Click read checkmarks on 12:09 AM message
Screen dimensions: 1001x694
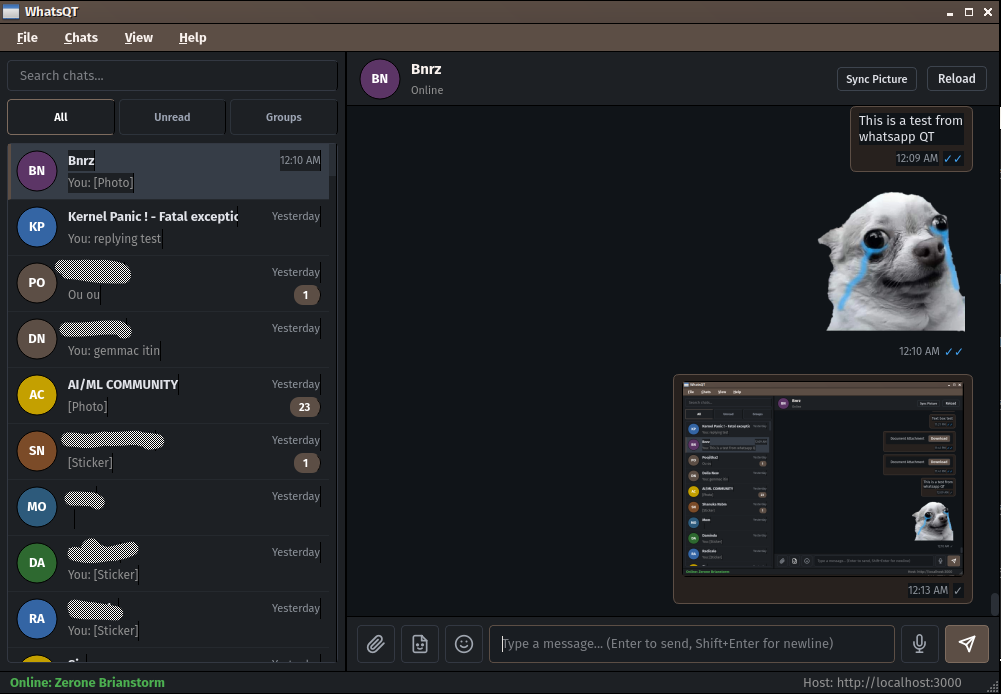pos(953,158)
